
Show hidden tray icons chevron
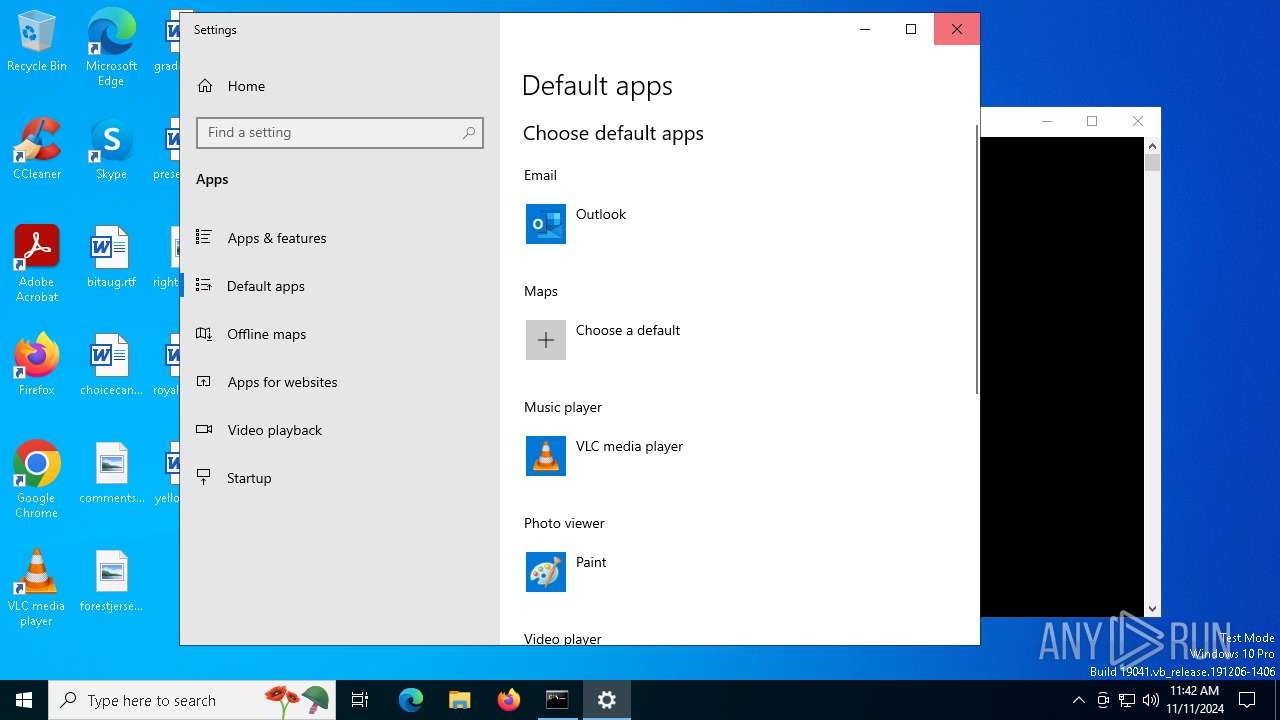pyautogui.click(x=1078, y=700)
